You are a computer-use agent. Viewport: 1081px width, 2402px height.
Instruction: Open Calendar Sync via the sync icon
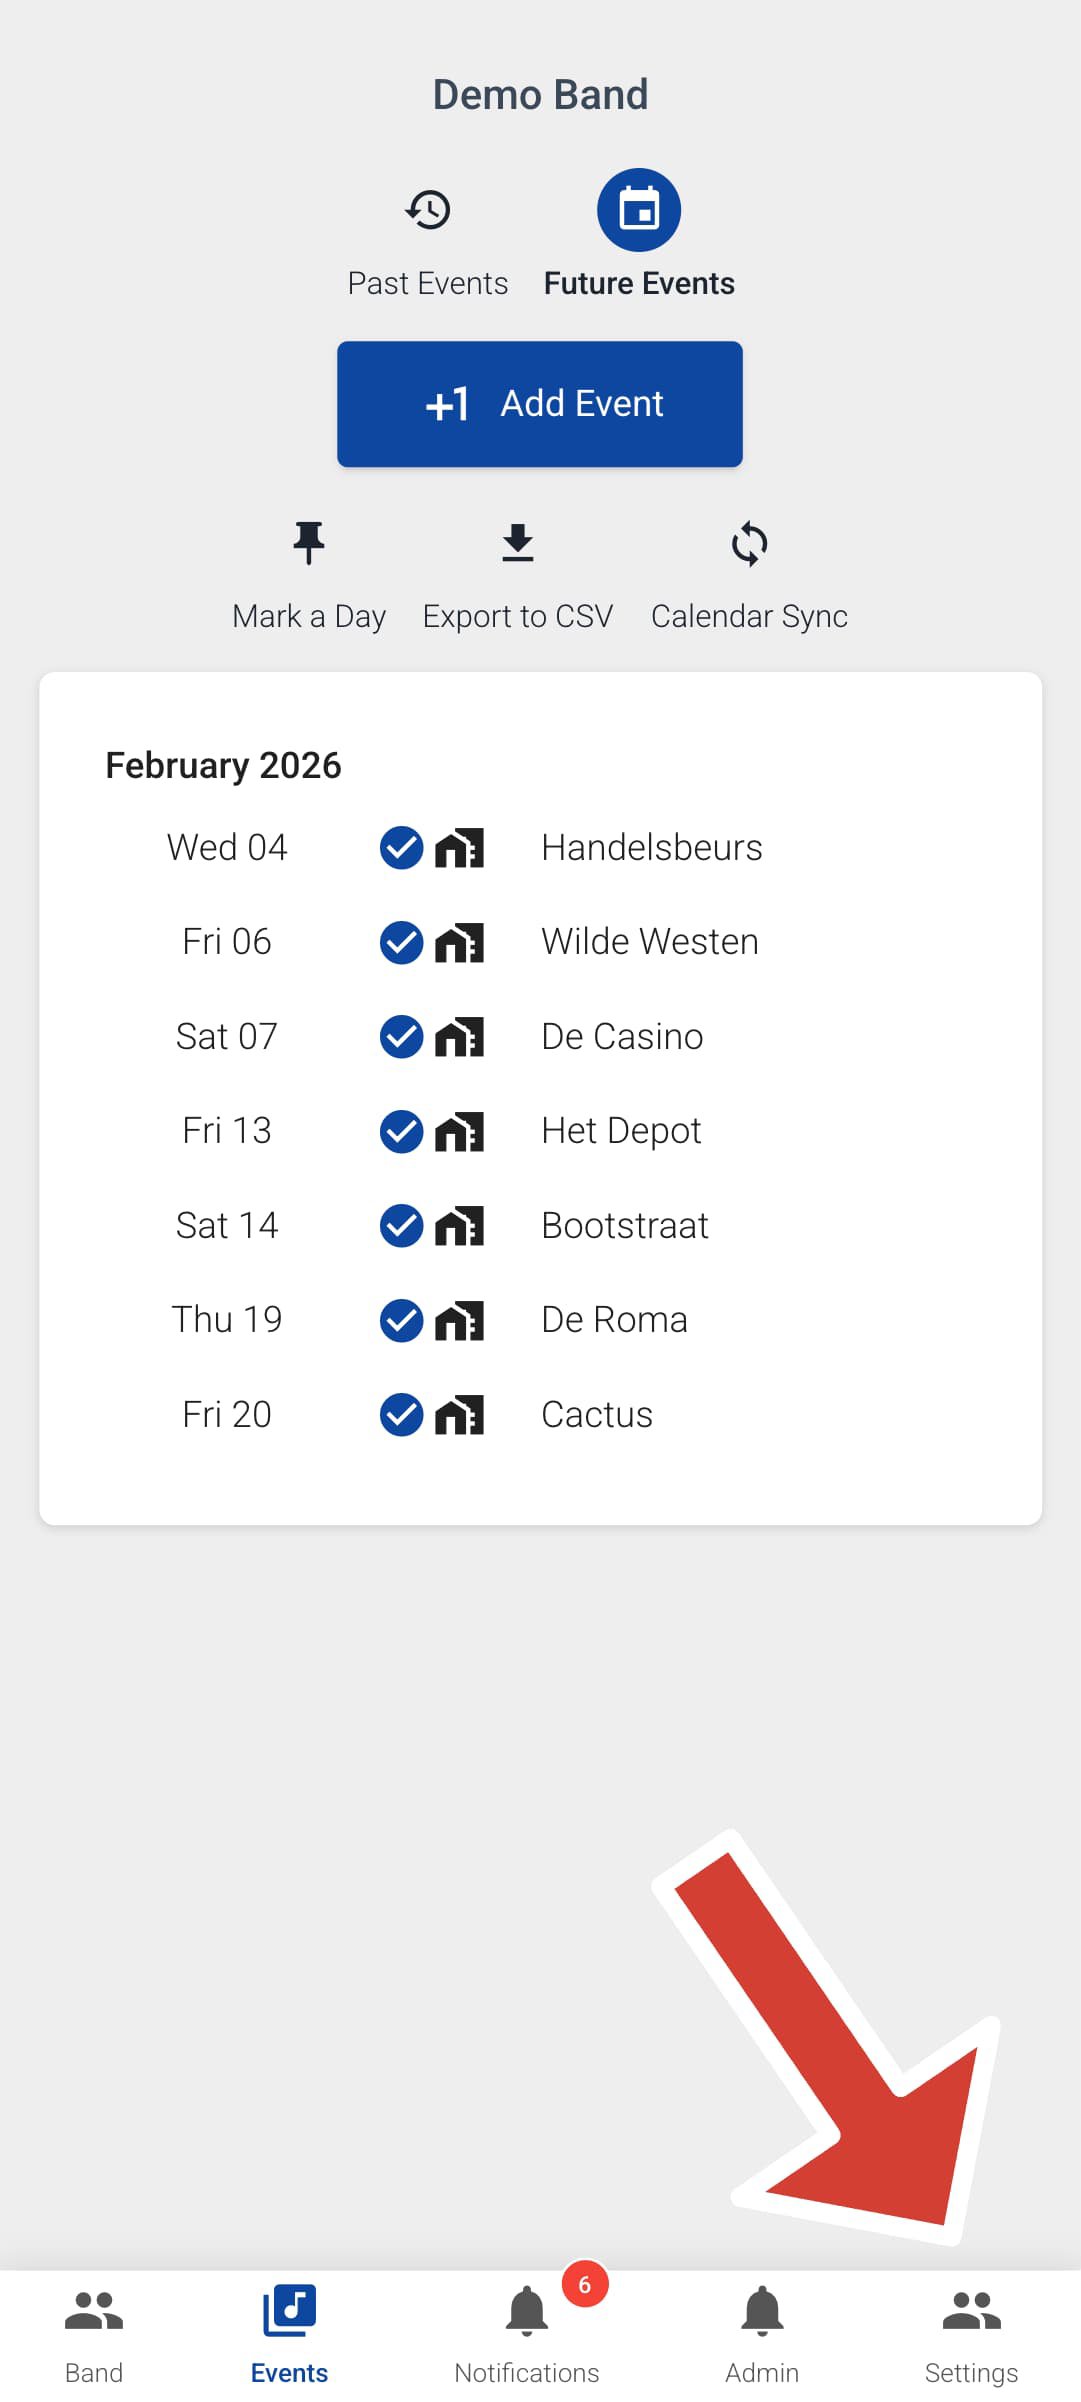coord(750,544)
